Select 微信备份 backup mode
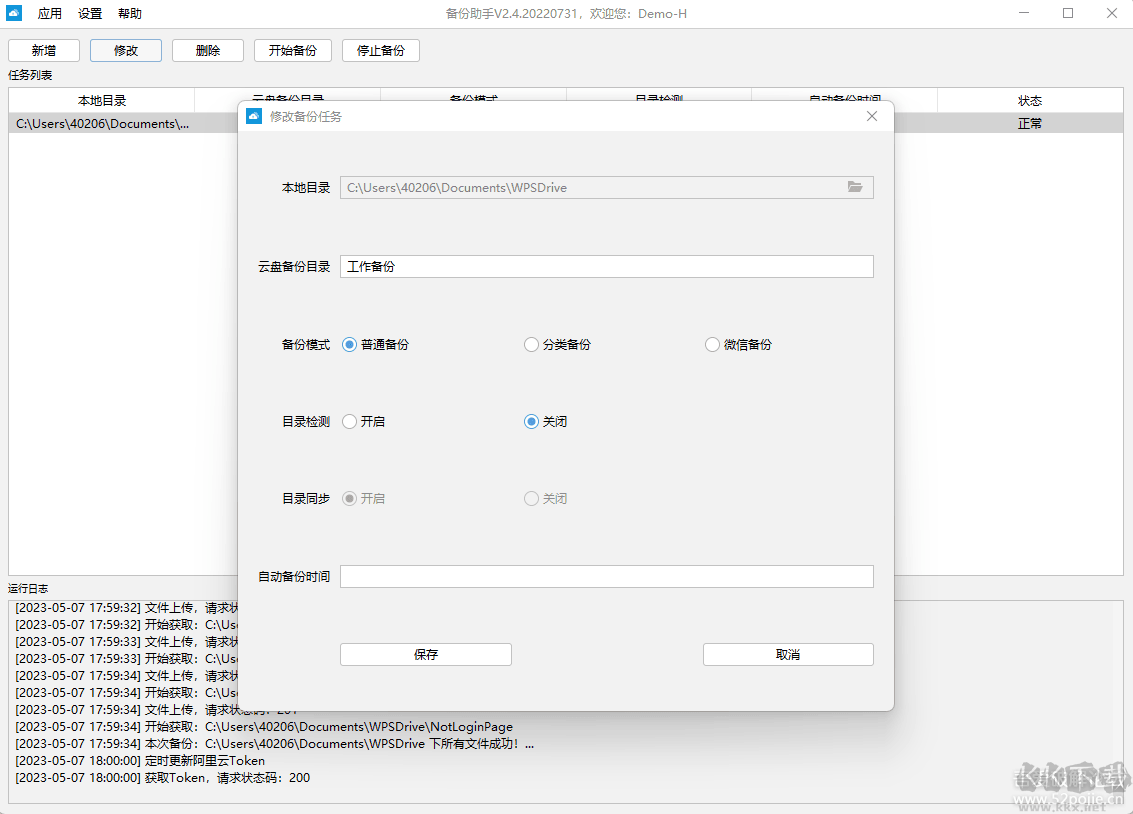This screenshot has width=1133, height=814. [712, 345]
